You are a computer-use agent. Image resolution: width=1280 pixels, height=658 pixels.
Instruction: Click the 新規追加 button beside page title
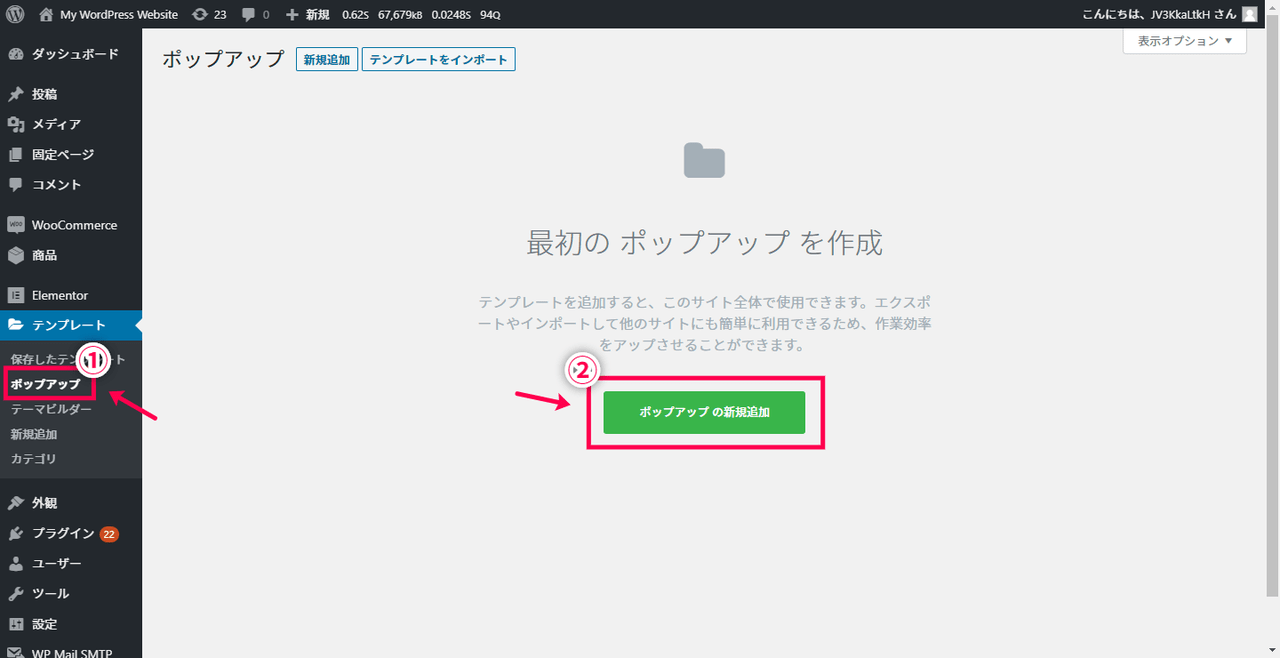click(x=327, y=59)
